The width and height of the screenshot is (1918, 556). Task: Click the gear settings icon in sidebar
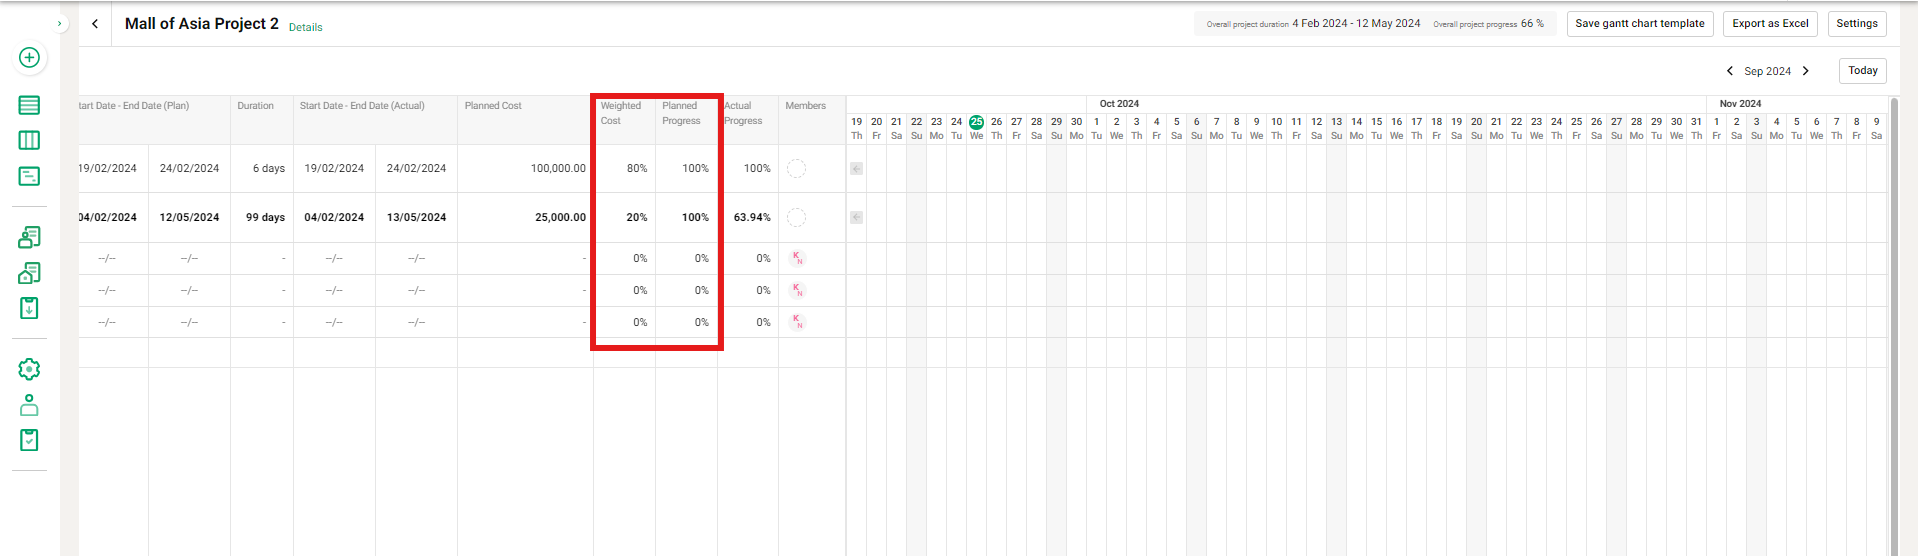click(x=30, y=369)
